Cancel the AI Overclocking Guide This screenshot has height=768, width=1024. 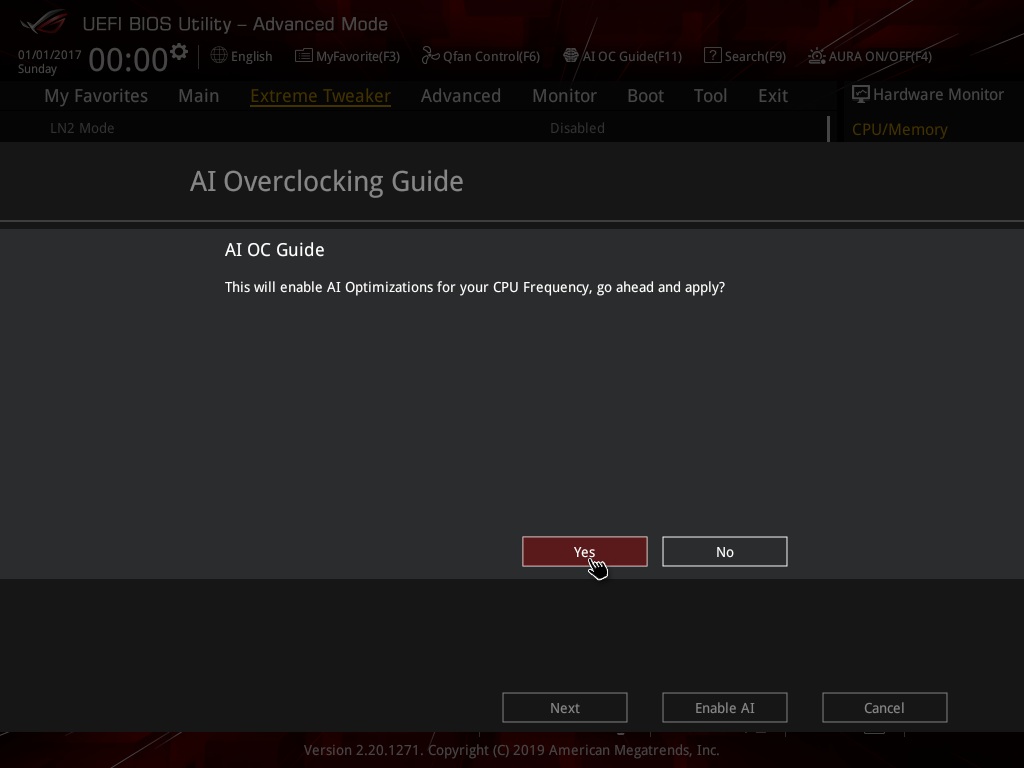pos(884,708)
